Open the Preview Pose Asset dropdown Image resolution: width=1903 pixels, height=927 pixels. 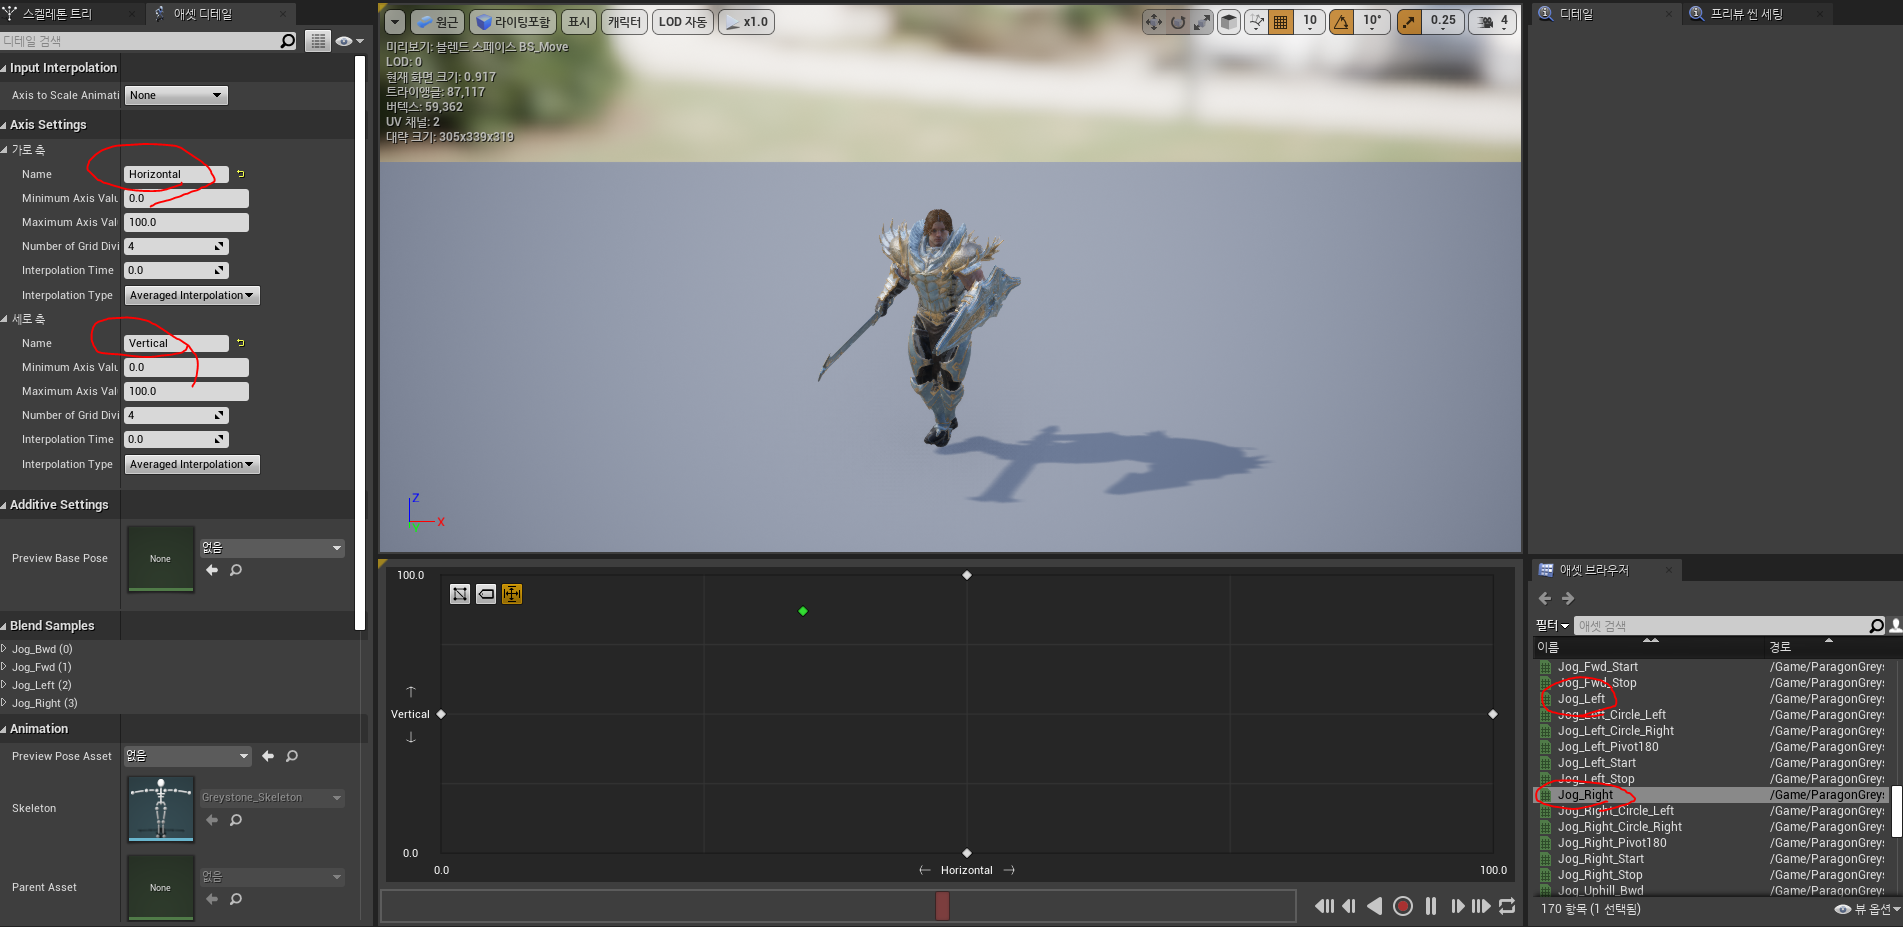pyautogui.click(x=187, y=756)
